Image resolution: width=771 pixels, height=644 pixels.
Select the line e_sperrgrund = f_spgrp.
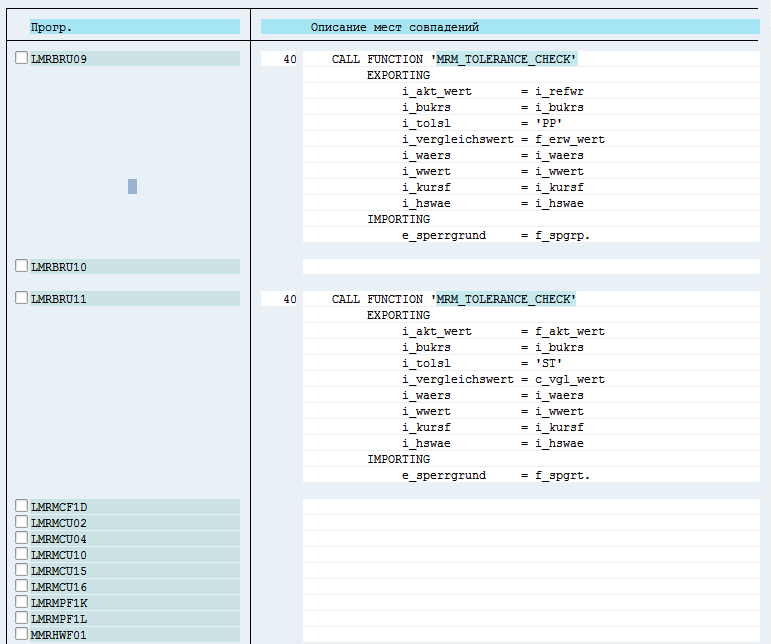pos(496,235)
